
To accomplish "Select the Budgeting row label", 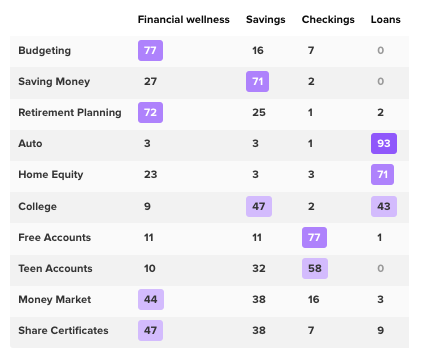I will click(x=45, y=50).
